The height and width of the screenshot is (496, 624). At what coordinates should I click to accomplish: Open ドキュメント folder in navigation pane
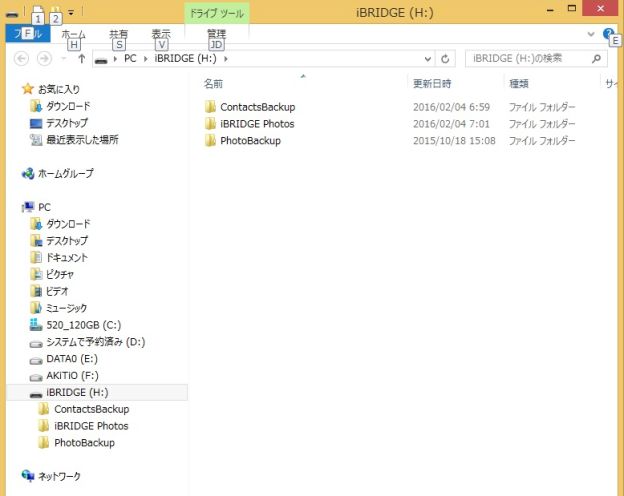pyautogui.click(x=66, y=258)
